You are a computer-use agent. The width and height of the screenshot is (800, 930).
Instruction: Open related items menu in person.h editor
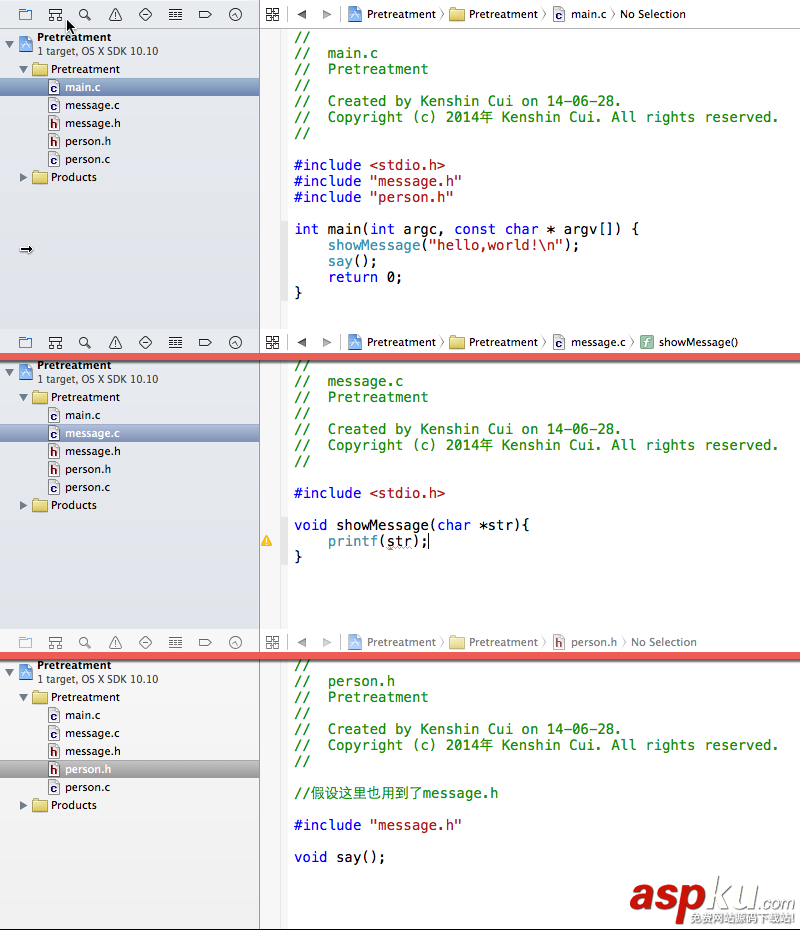(272, 642)
